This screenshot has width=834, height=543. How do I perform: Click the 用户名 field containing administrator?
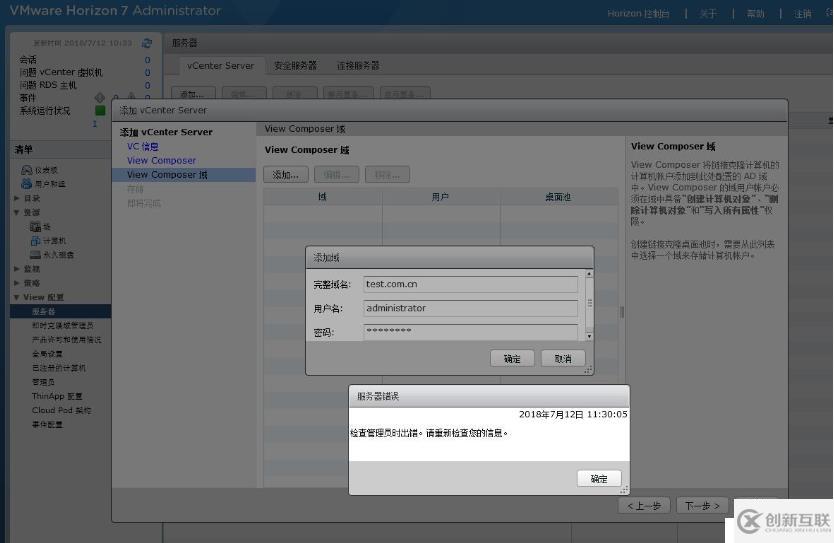(x=470, y=308)
